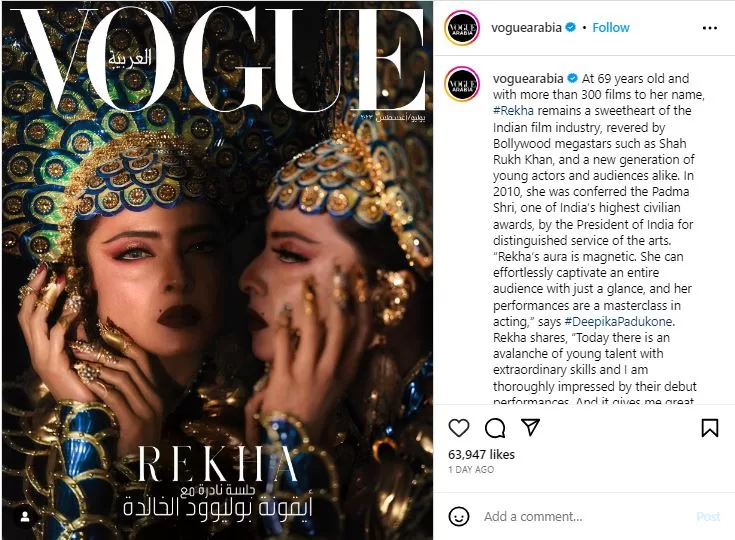
Task: Save post using the bookmark icon
Action: click(x=710, y=428)
